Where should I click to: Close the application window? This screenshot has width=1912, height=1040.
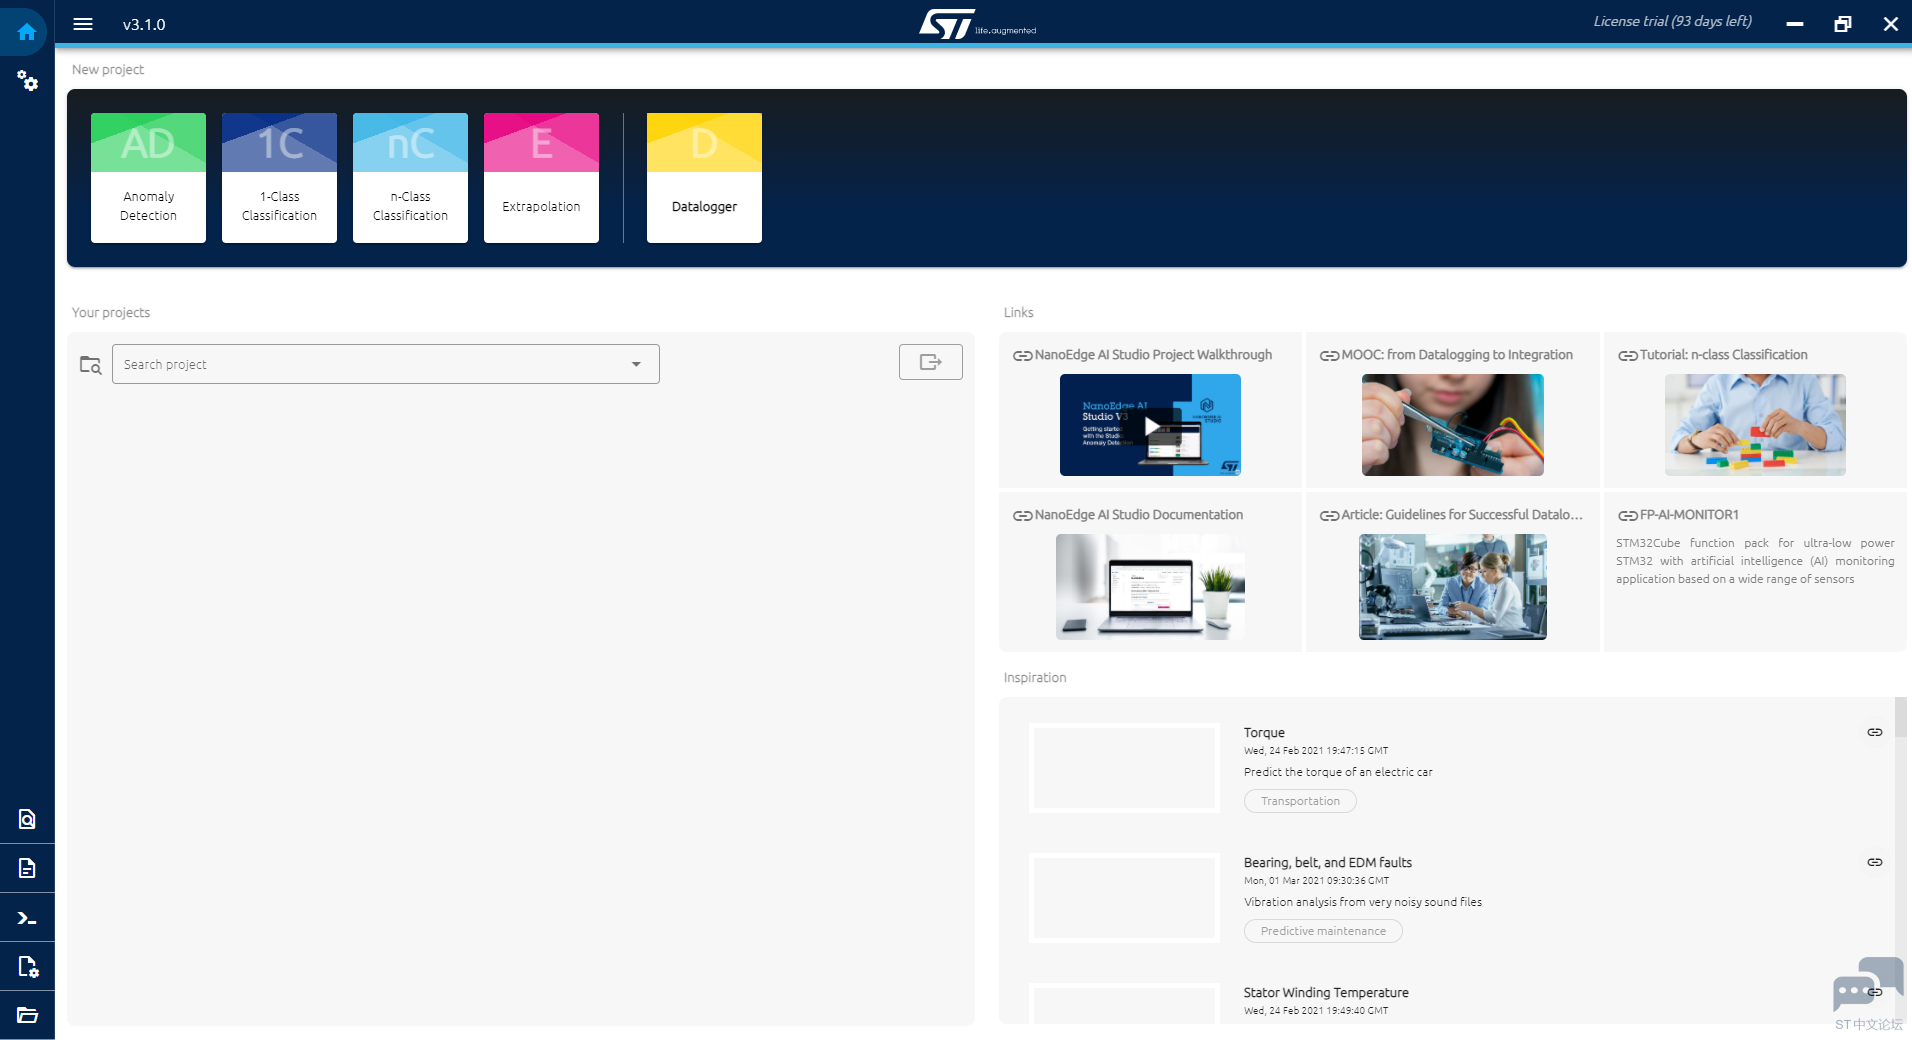pyautogui.click(x=1890, y=24)
